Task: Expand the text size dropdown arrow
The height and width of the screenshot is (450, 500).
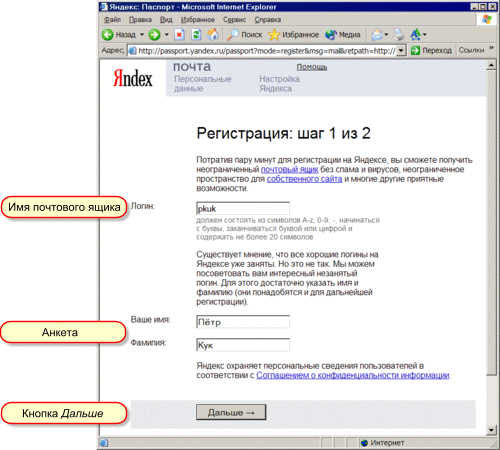Action: pyautogui.click(x=424, y=34)
